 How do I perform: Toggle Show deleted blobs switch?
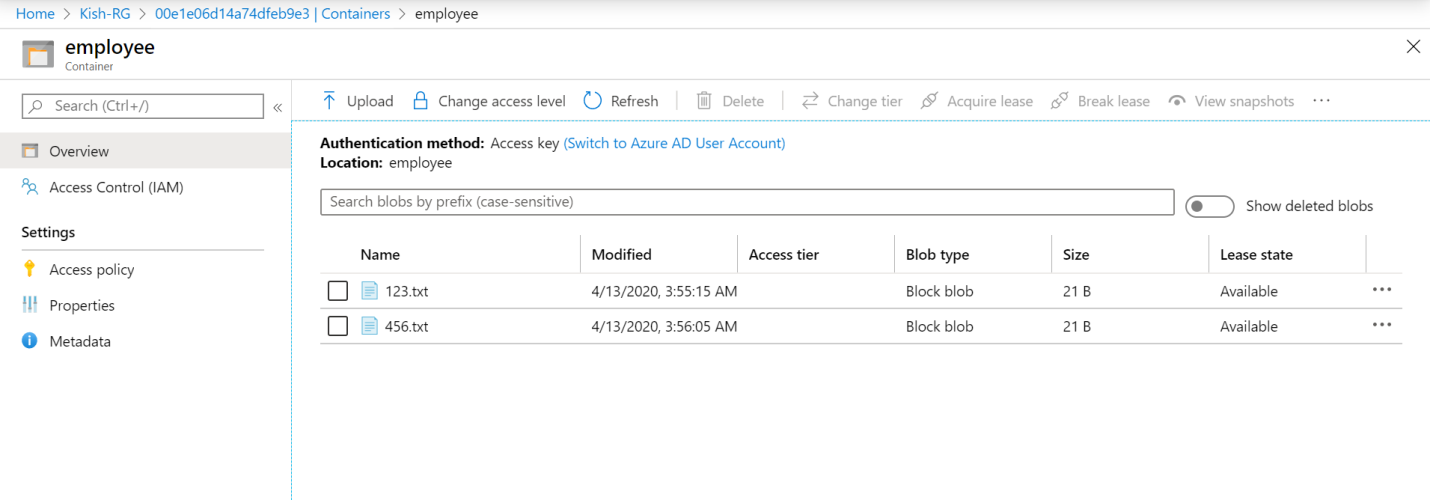point(1209,206)
